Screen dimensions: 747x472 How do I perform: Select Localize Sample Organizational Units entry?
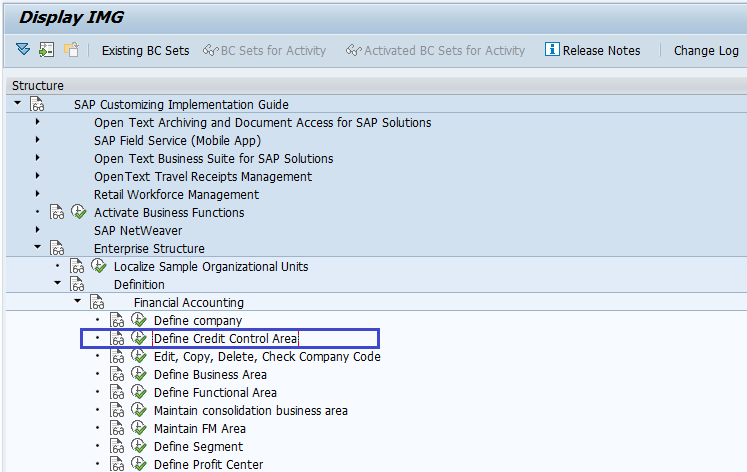click(x=211, y=267)
